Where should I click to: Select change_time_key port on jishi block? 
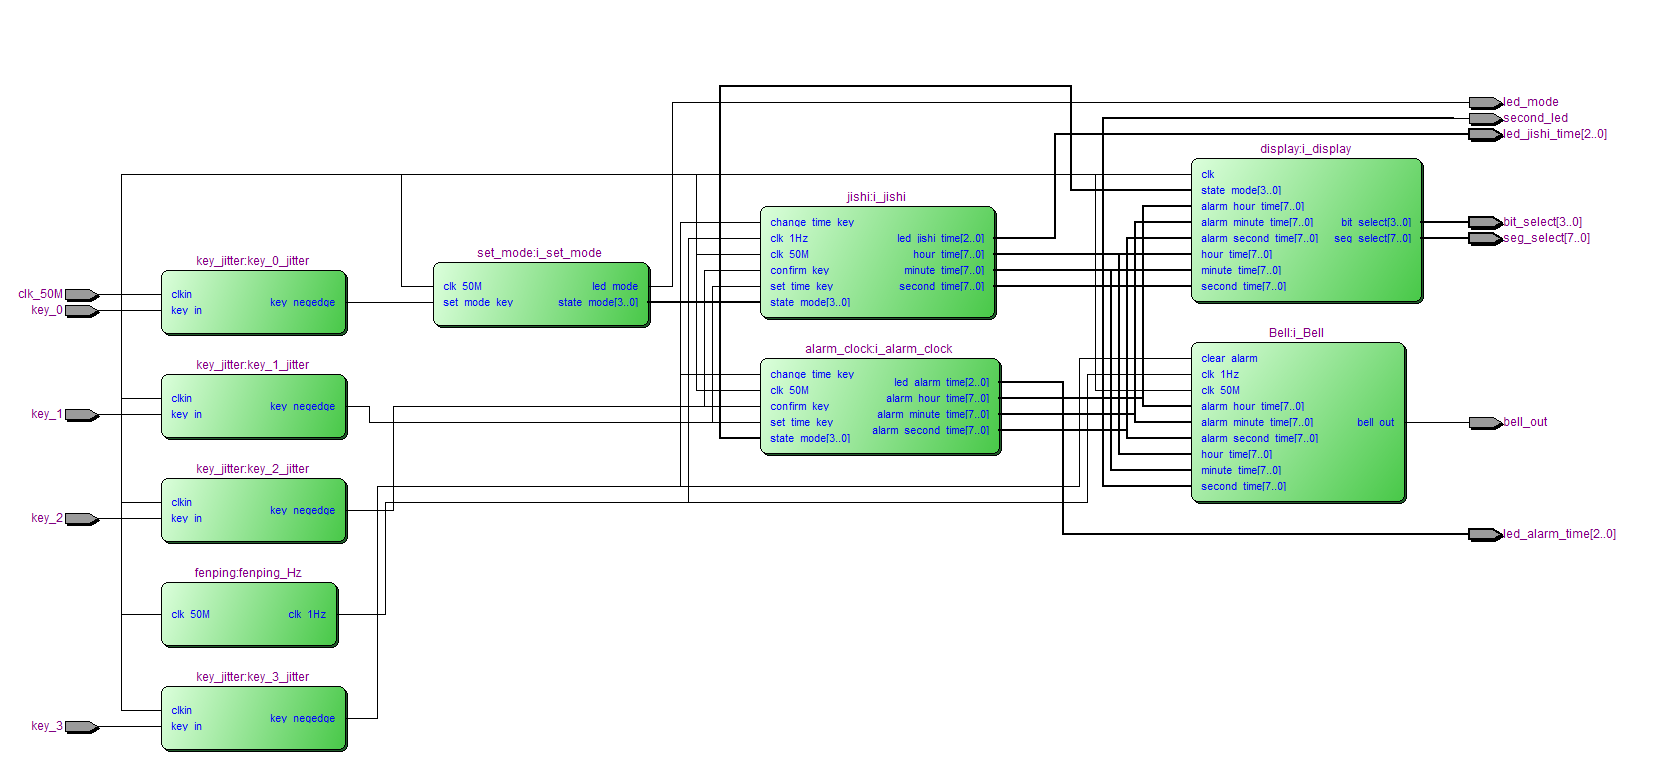coord(812,223)
